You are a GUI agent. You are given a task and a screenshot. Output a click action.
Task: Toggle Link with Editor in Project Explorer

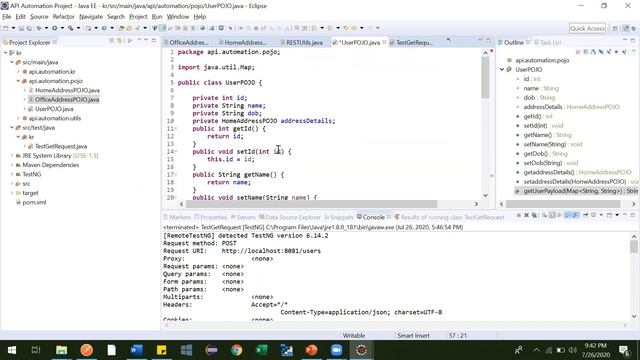pos(119,41)
